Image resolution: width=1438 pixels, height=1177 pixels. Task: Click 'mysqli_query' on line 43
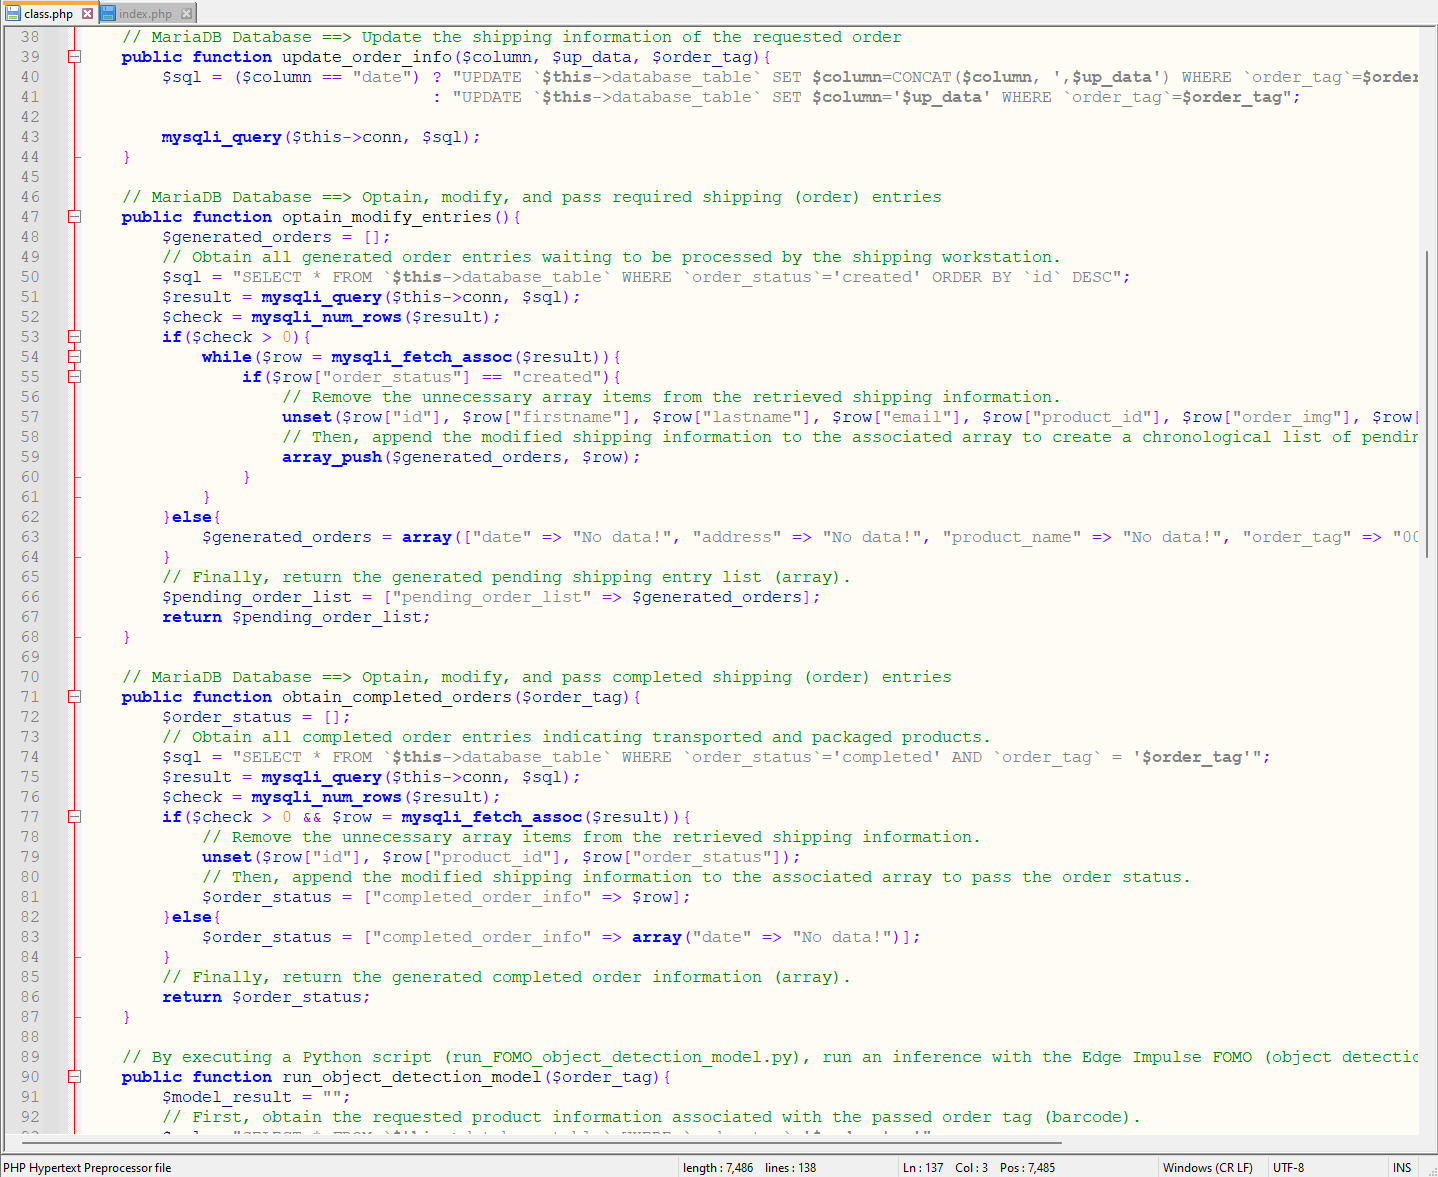pos(222,137)
